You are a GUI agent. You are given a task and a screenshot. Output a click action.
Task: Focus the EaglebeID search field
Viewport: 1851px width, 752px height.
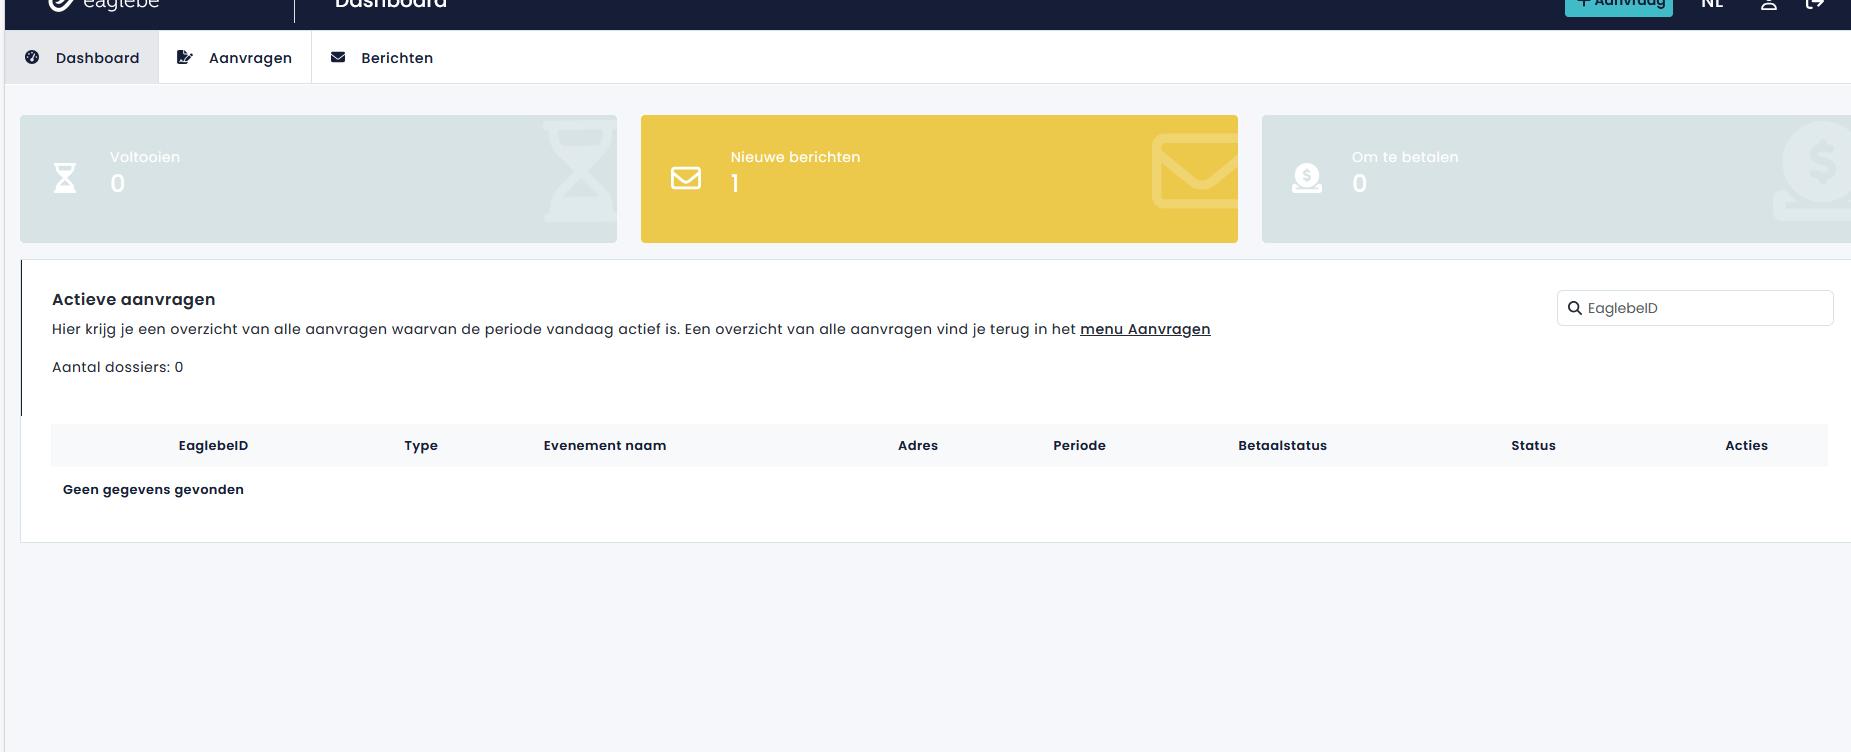(1695, 308)
